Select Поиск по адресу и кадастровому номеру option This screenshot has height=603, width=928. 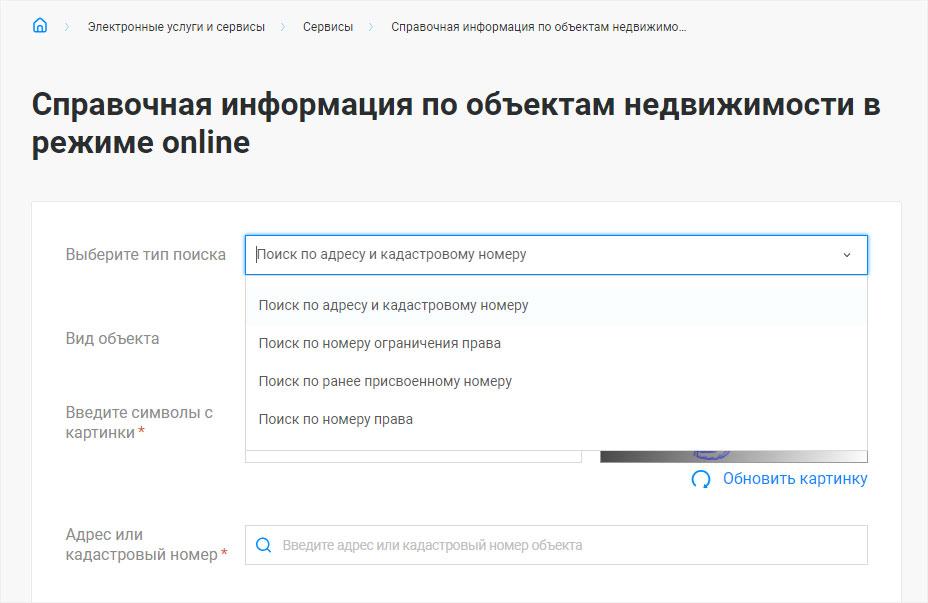[x=393, y=305]
